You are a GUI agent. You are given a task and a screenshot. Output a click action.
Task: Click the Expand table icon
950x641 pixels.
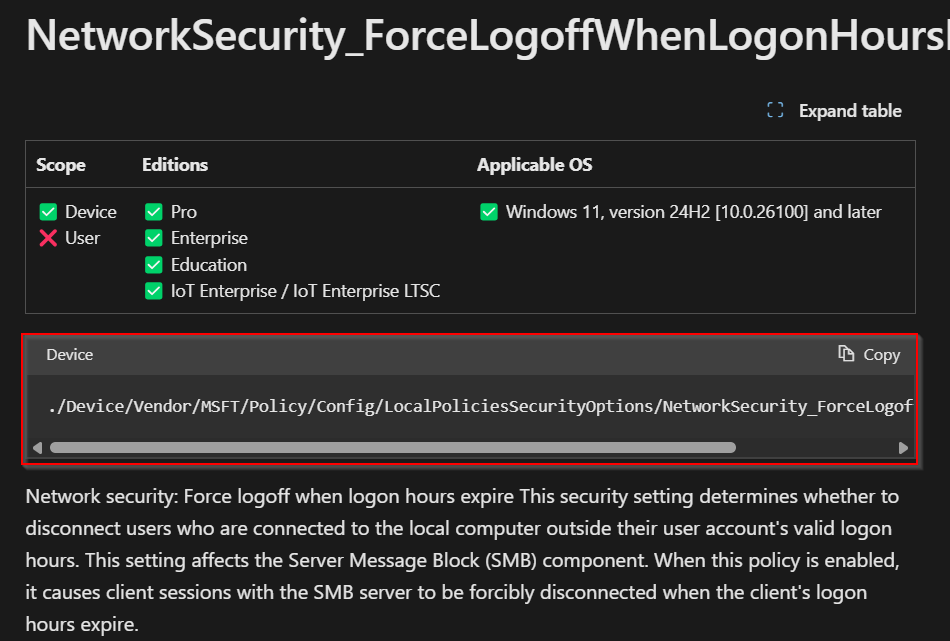click(775, 110)
